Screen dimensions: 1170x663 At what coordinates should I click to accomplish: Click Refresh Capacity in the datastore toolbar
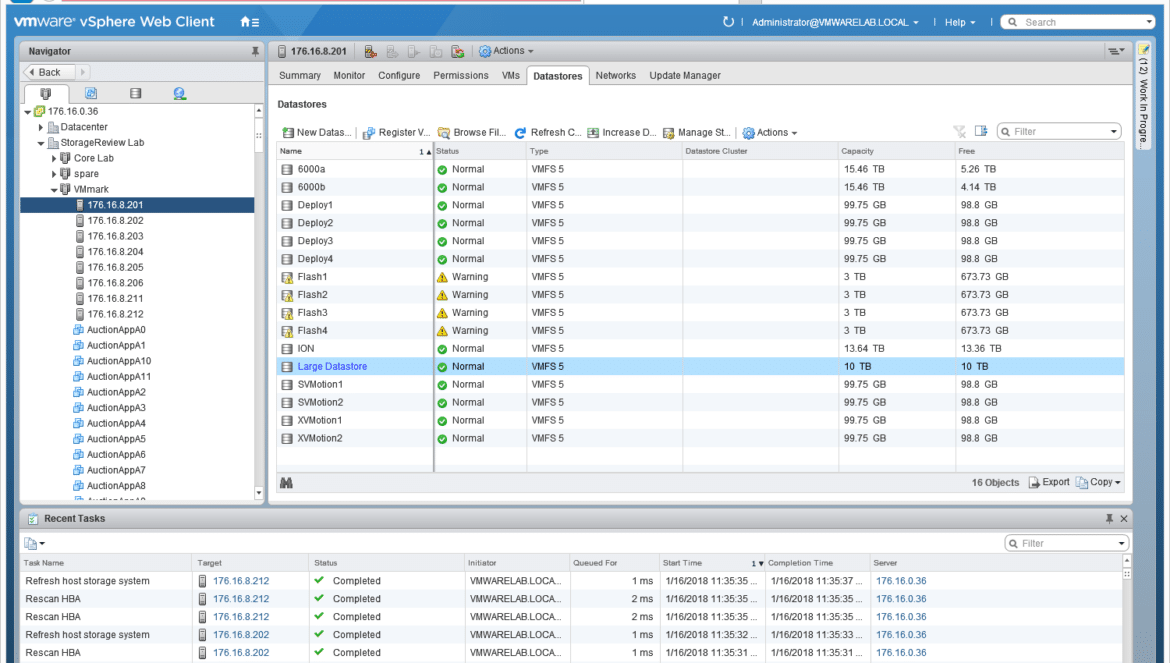tap(548, 133)
